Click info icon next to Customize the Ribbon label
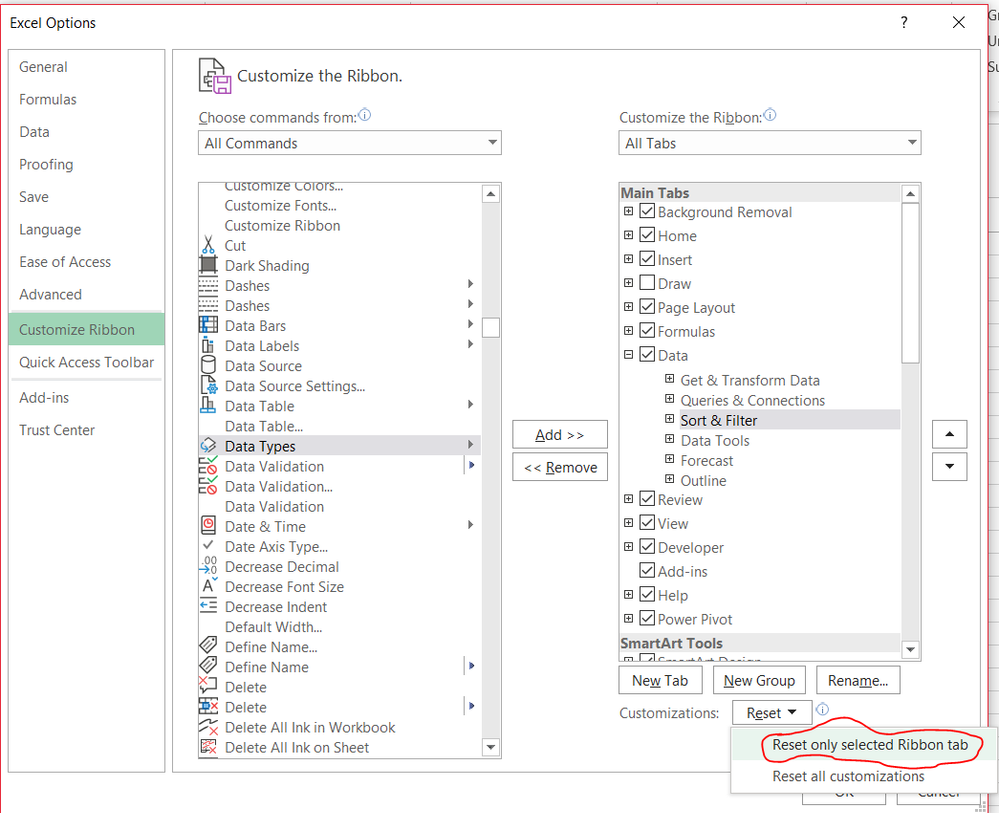Screen dimensions: 999x813 click(x=770, y=115)
